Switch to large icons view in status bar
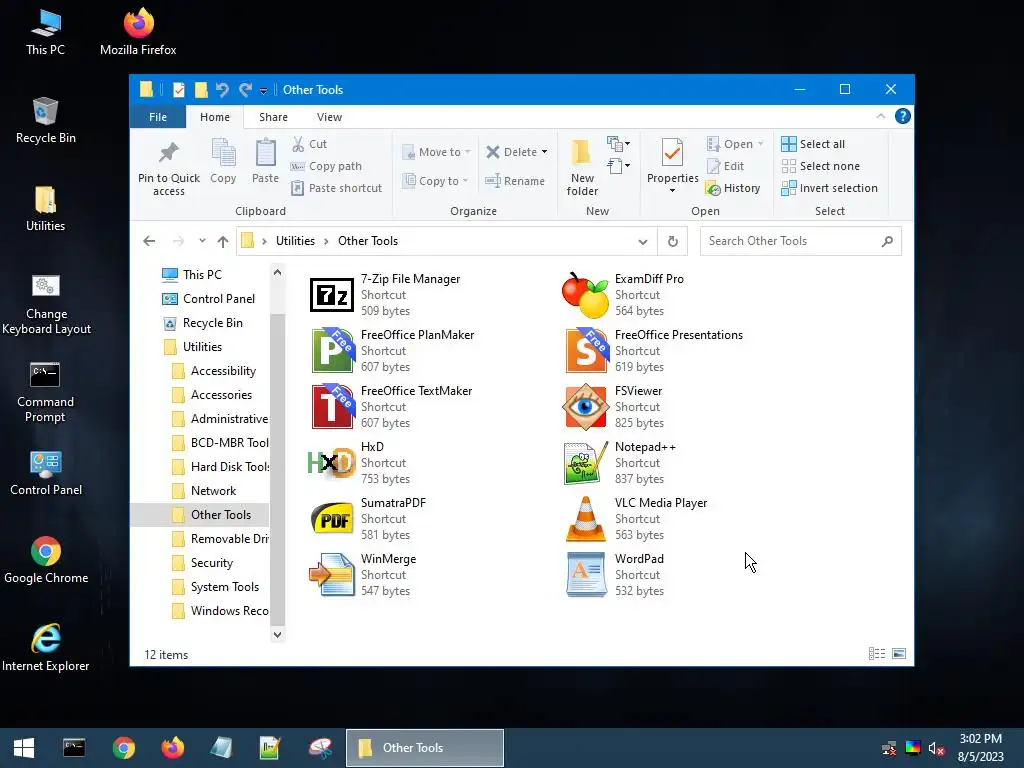The image size is (1024, 768). (x=899, y=654)
